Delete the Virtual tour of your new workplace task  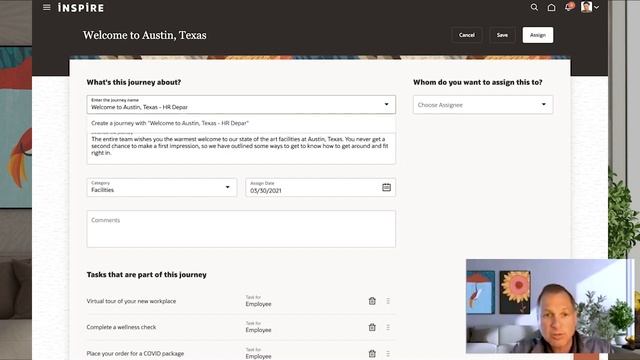click(x=372, y=301)
